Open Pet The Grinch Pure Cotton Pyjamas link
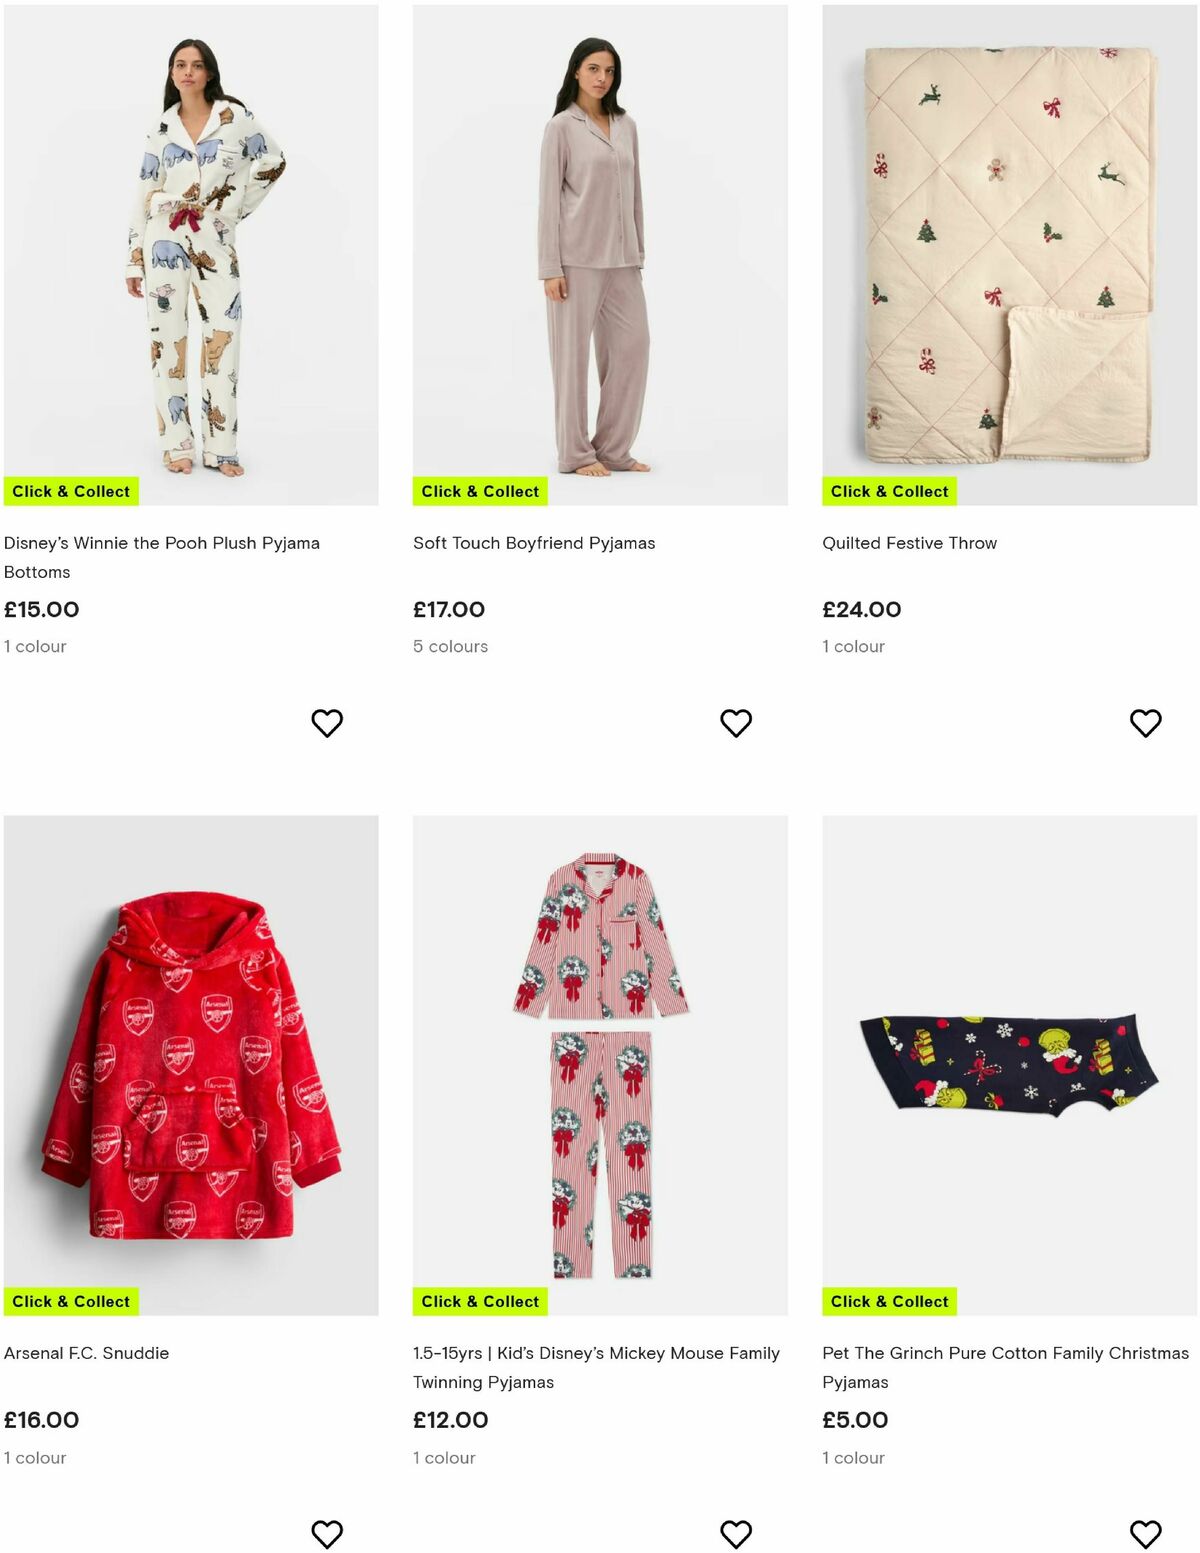The width and height of the screenshot is (1200, 1553). [x=1002, y=1367]
